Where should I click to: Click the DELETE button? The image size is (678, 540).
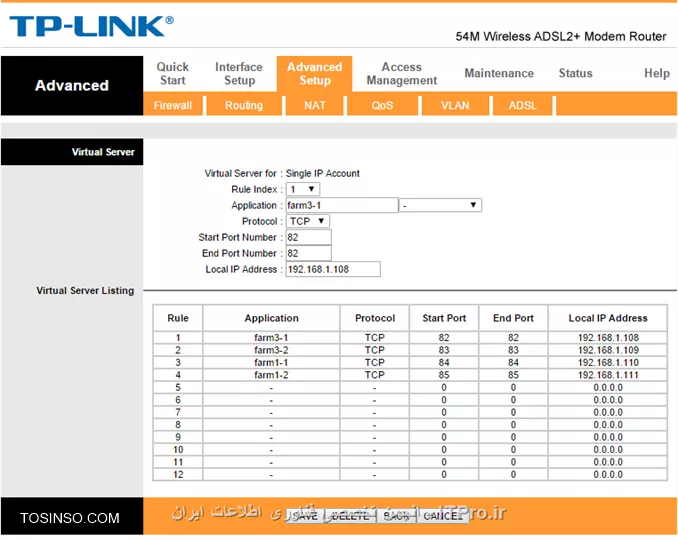click(351, 516)
